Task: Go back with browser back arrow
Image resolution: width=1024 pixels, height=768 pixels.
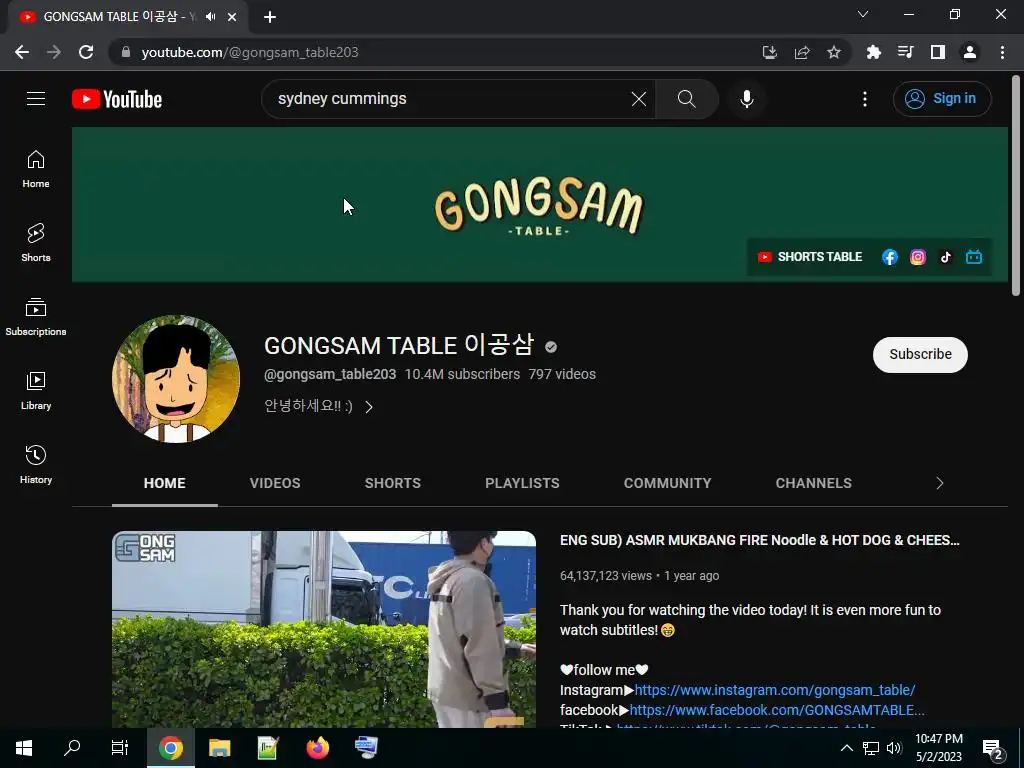Action: coord(22,52)
